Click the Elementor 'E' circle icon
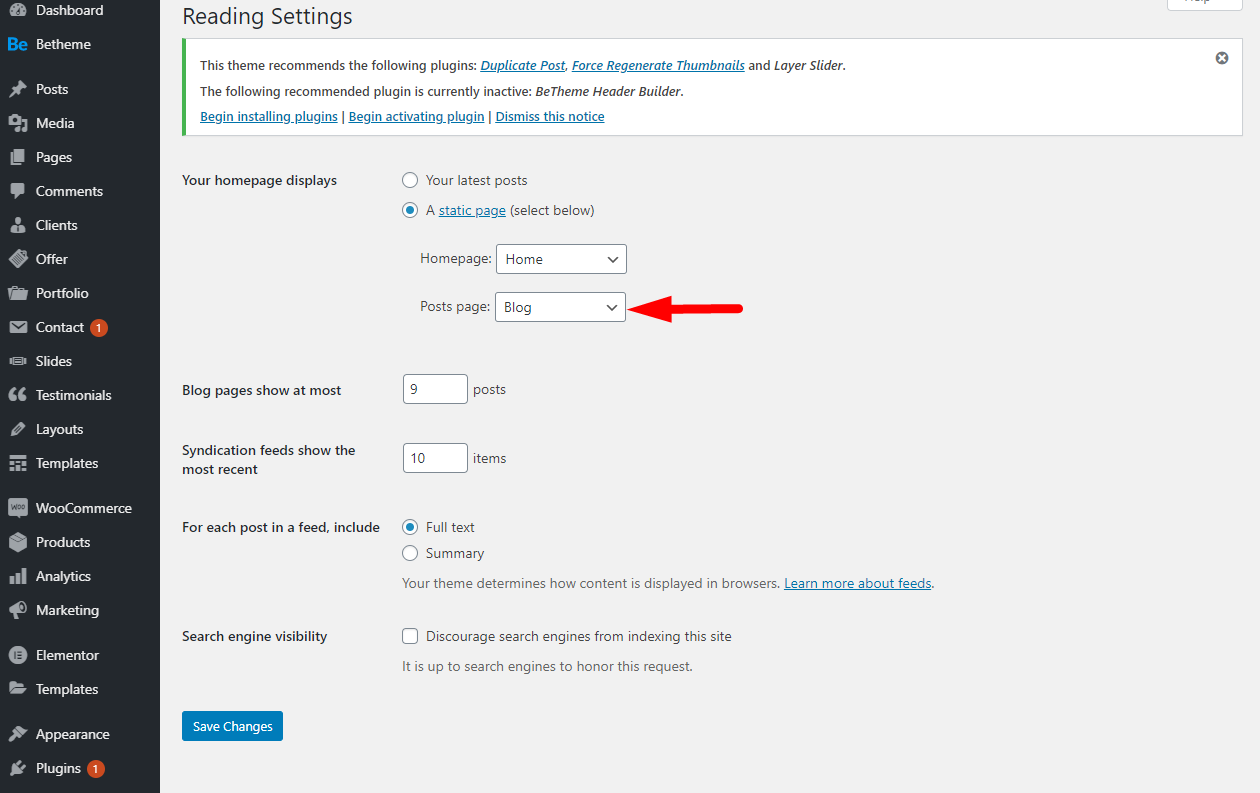 (x=17, y=655)
